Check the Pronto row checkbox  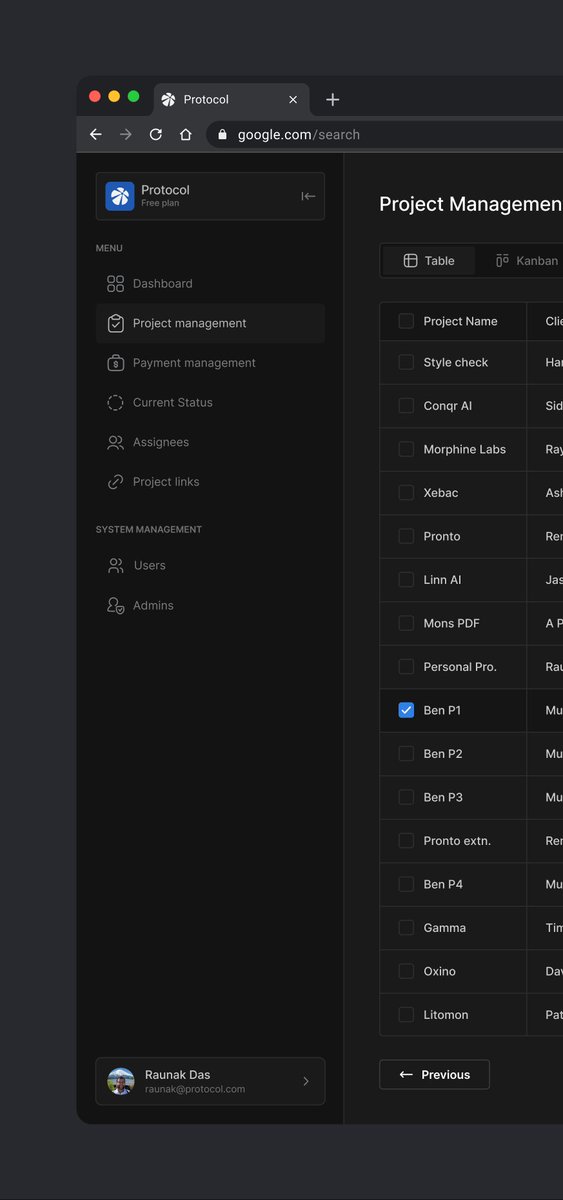[x=406, y=536]
